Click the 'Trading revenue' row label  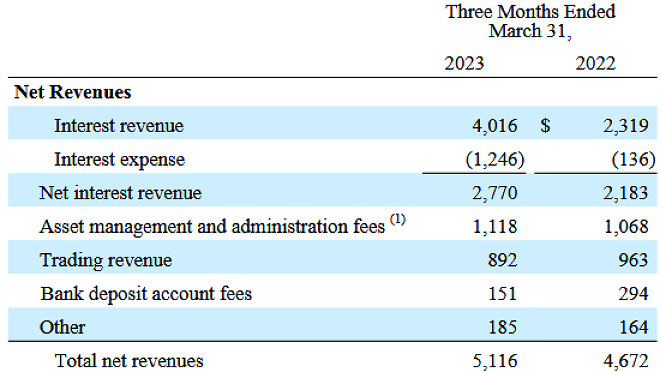pyautogui.click(x=106, y=260)
